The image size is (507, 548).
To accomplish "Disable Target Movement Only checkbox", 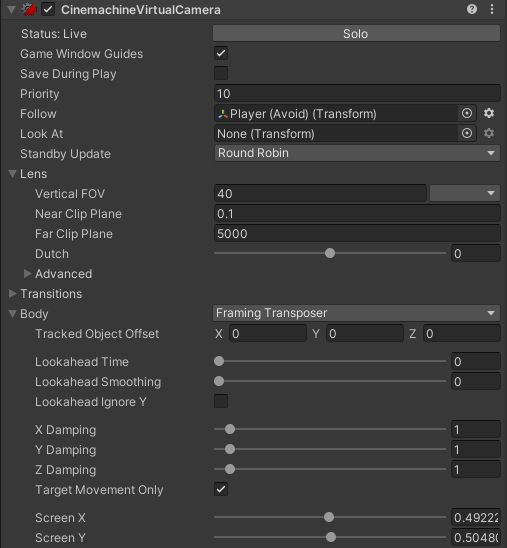I will click(x=221, y=489).
